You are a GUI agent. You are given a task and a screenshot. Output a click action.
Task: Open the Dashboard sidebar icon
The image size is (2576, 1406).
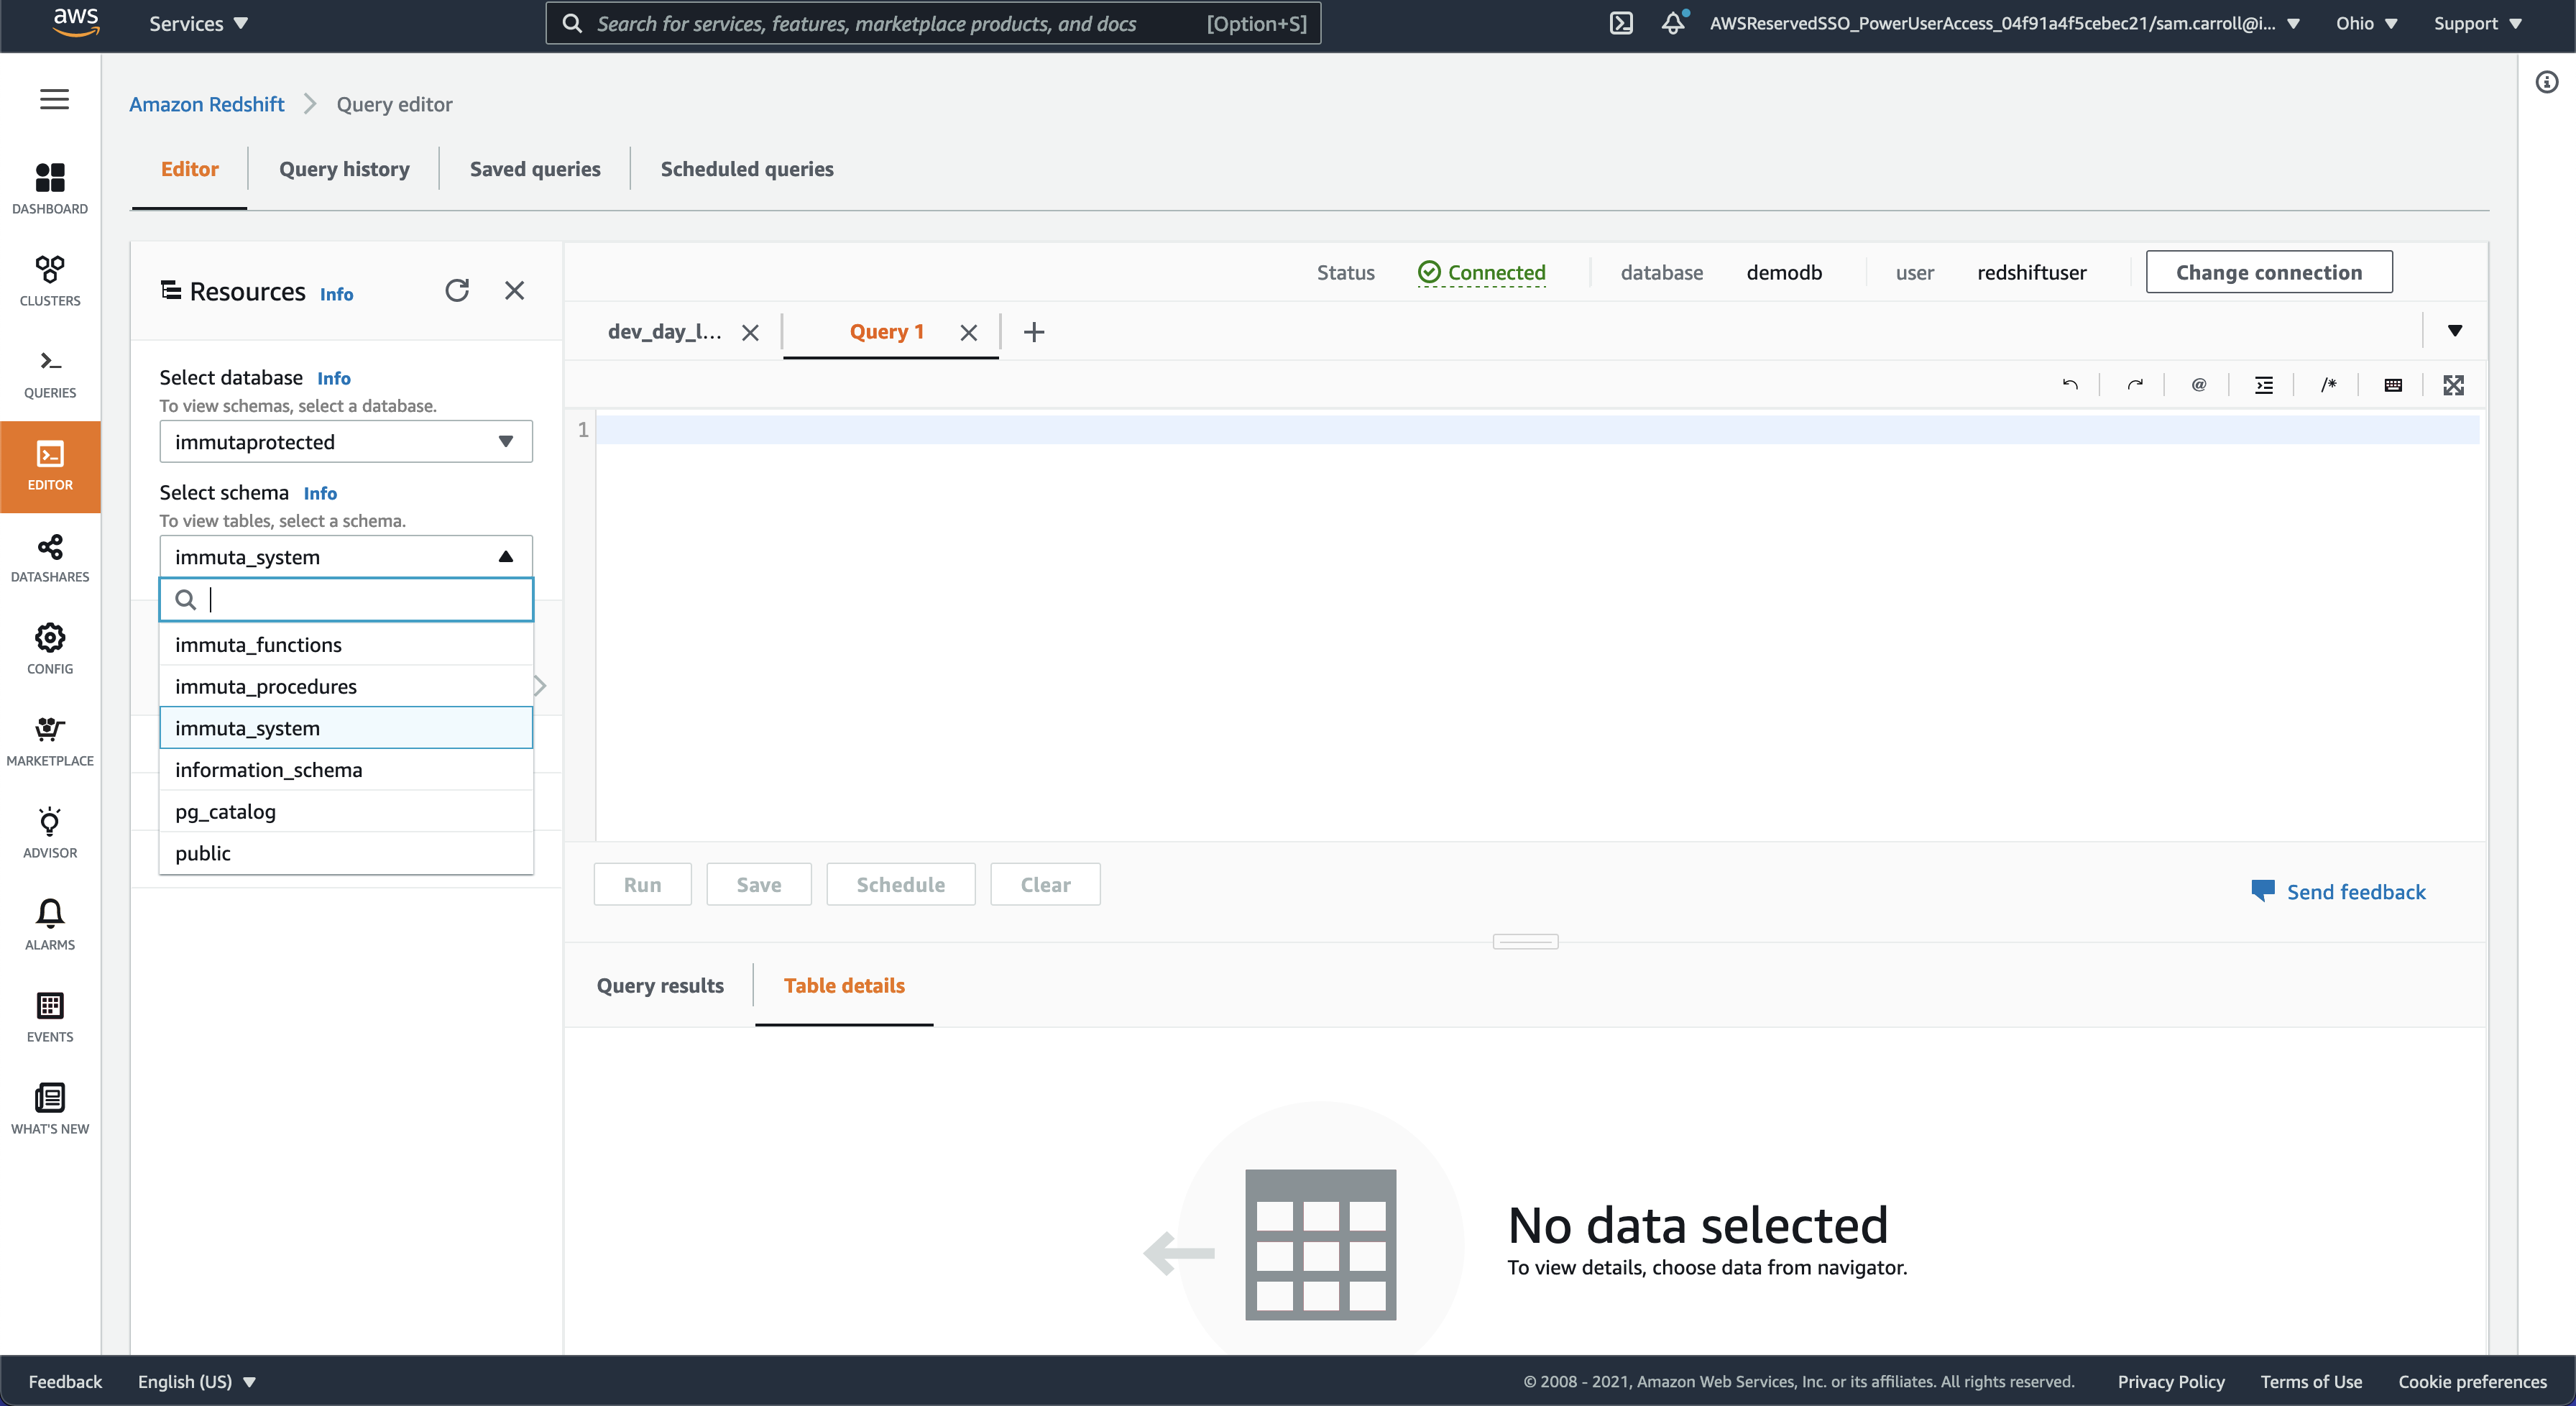tap(50, 188)
